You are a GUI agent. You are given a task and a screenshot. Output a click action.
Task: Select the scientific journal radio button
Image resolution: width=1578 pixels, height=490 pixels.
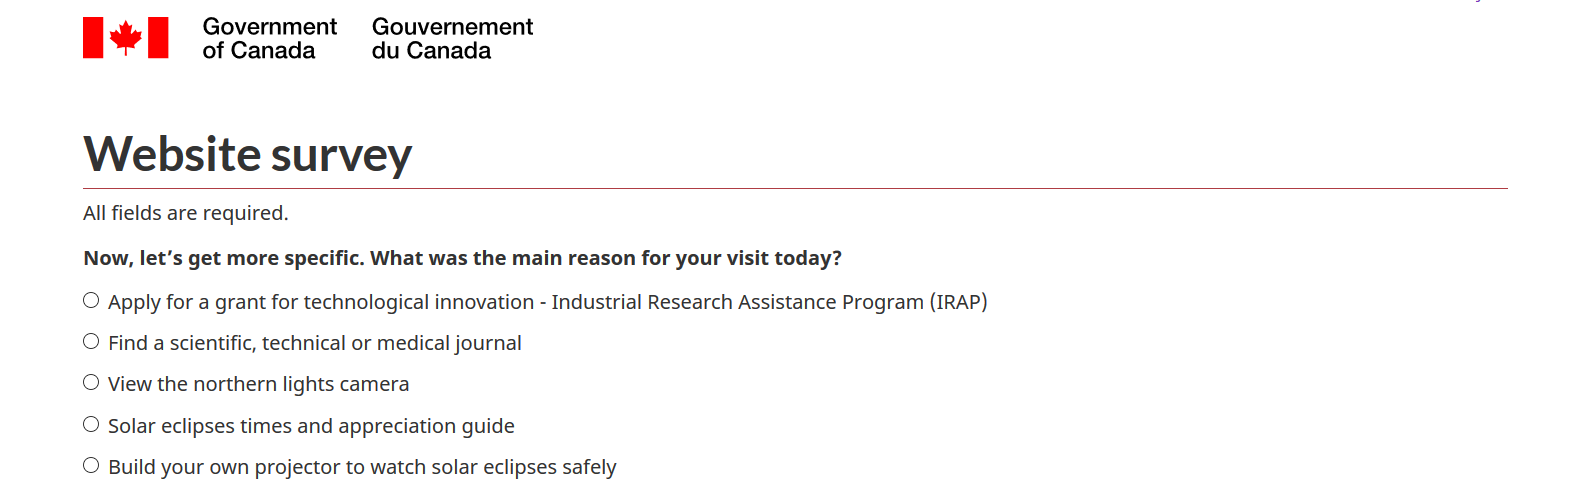point(91,341)
